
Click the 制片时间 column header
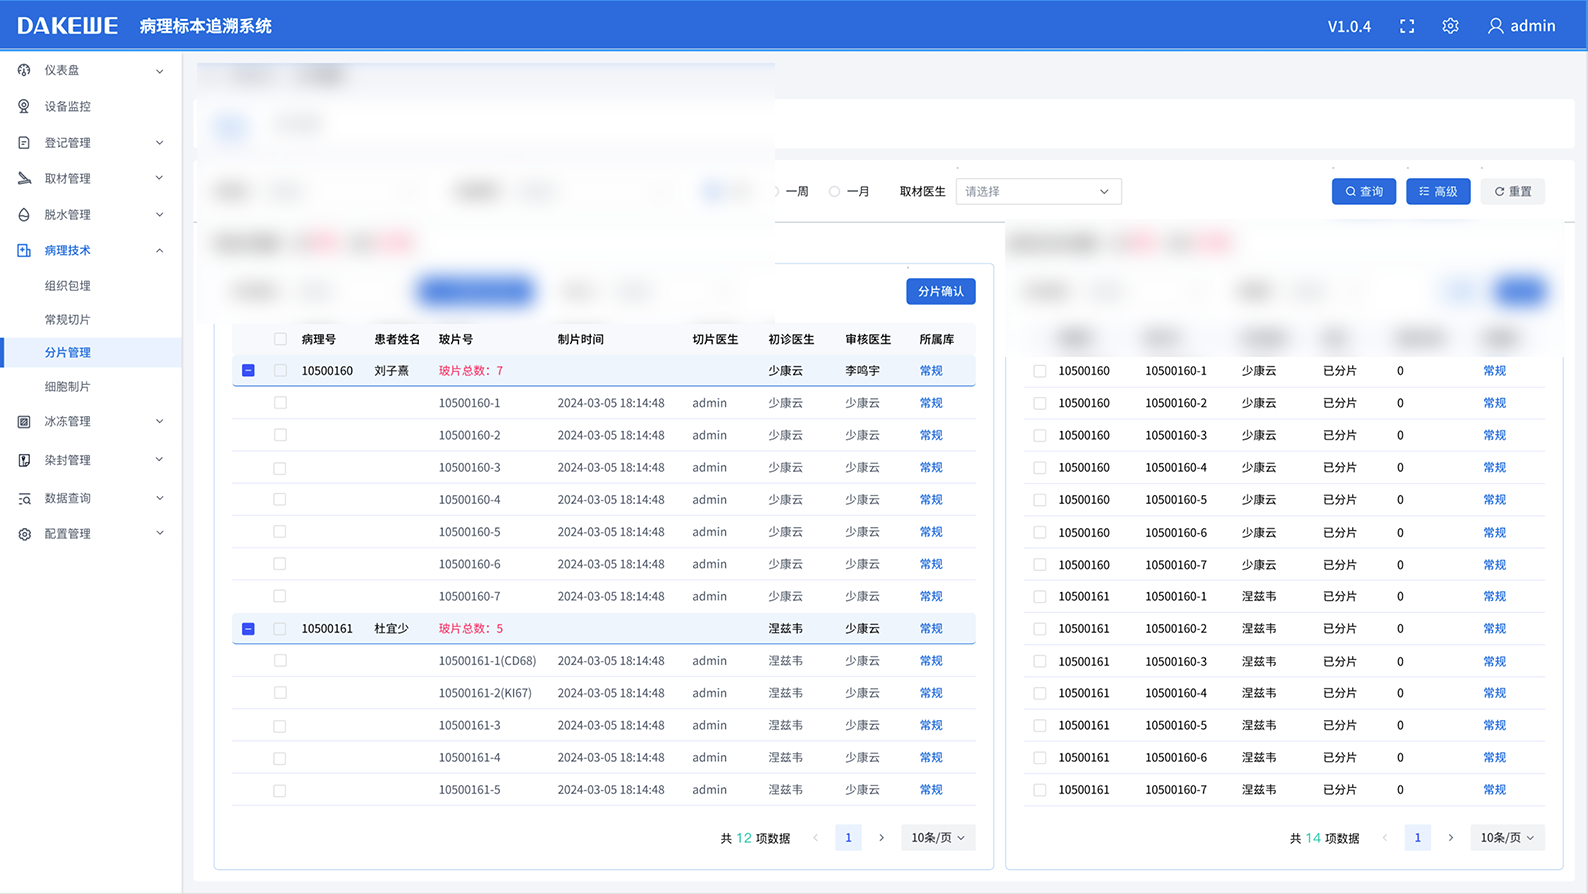(580, 340)
